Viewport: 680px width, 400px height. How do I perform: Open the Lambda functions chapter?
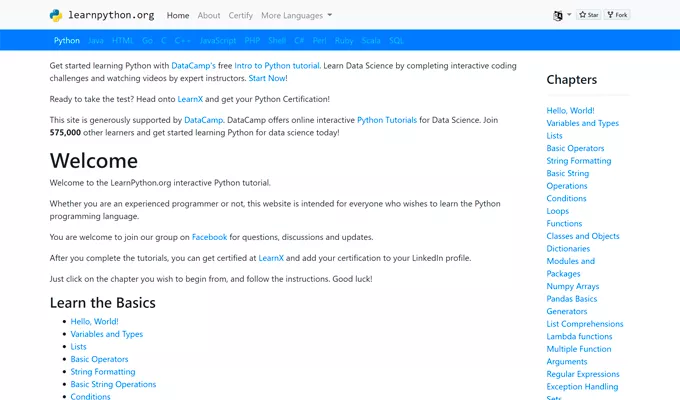579,337
